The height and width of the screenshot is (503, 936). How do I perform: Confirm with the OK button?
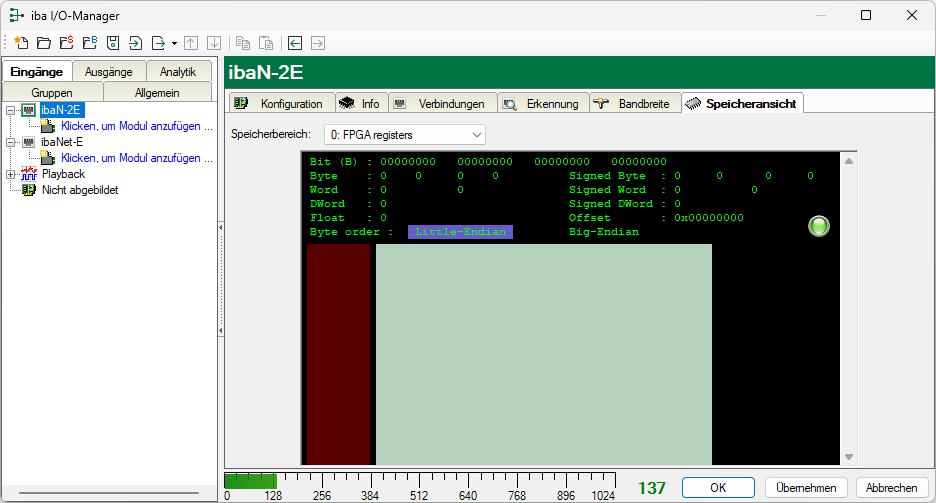tap(718, 487)
